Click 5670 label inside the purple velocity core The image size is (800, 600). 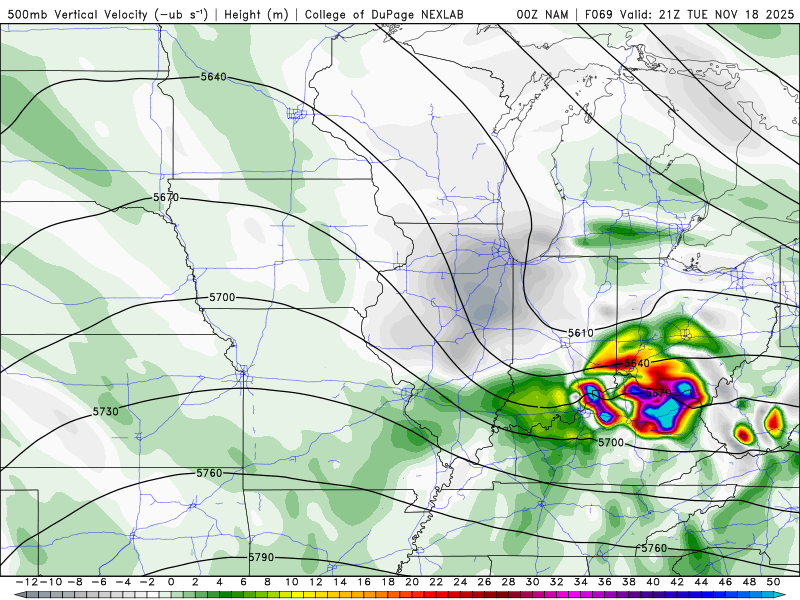pyautogui.click(x=658, y=393)
